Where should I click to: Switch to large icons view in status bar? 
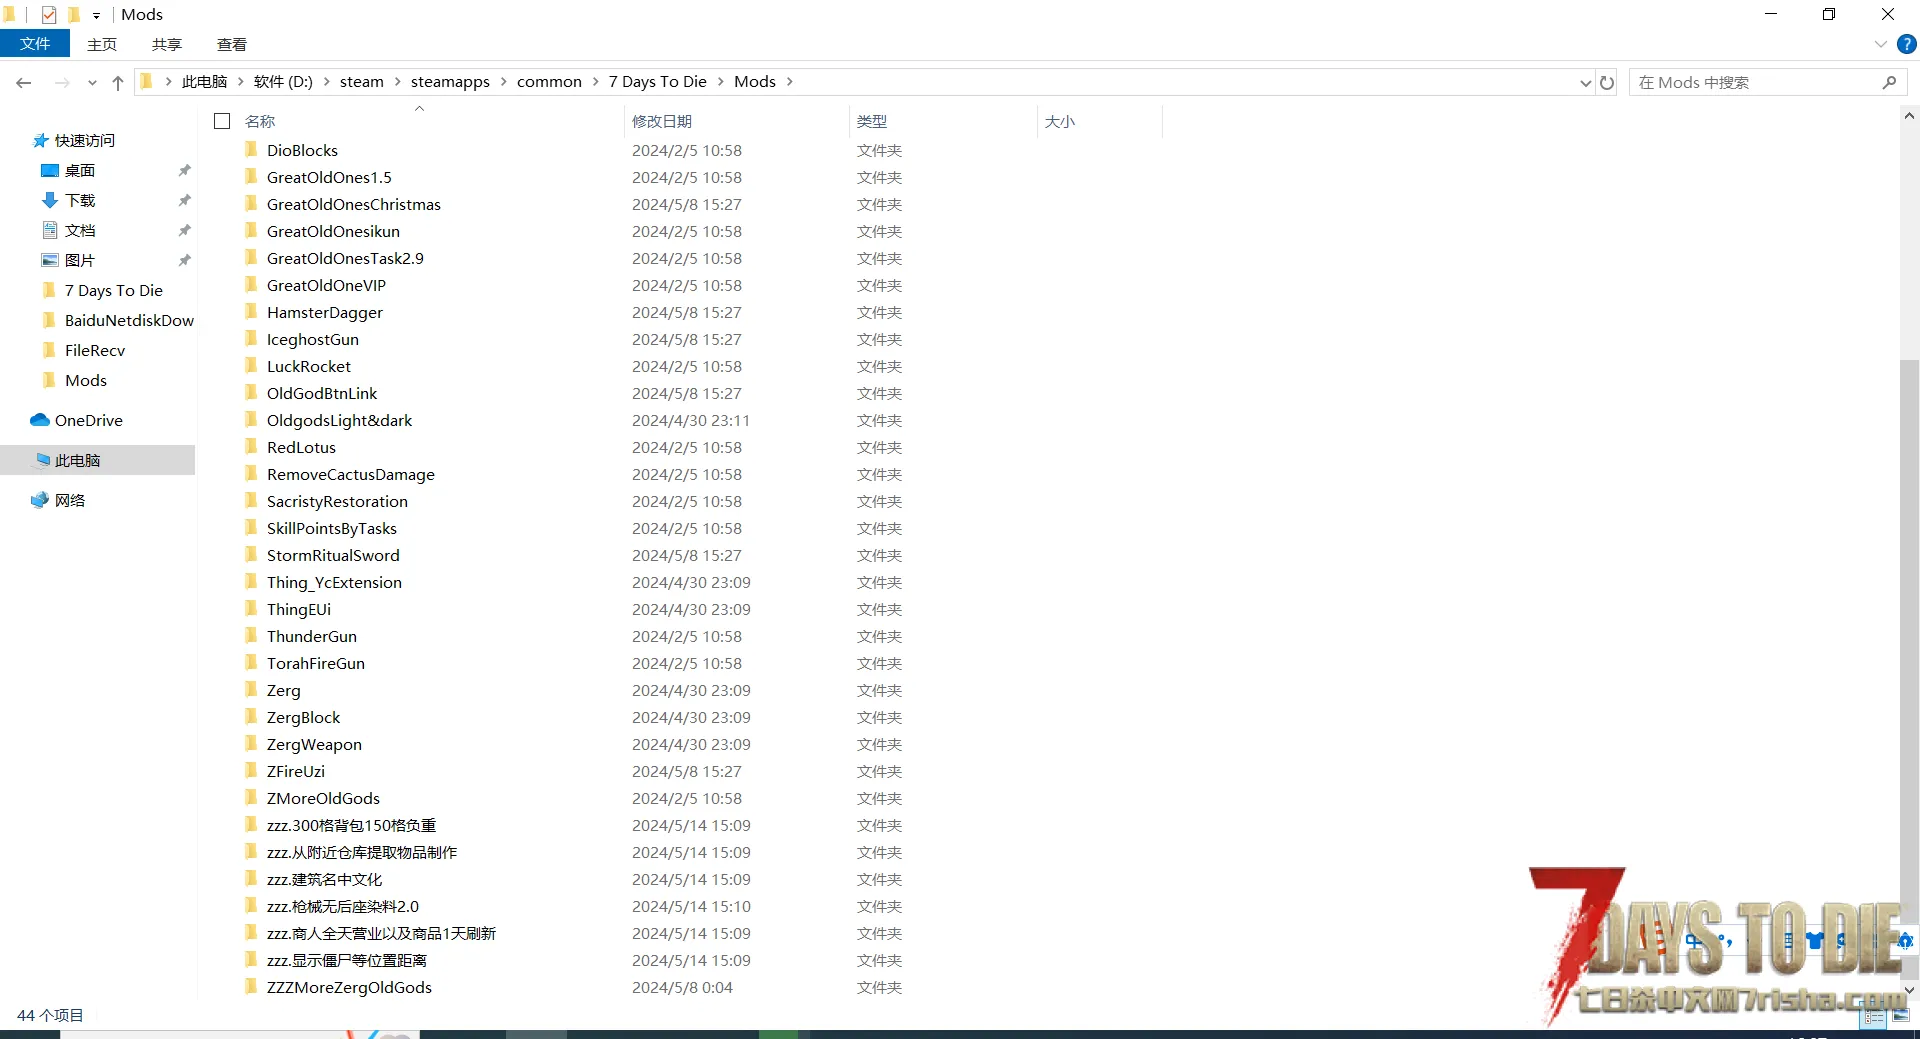coord(1900,1016)
